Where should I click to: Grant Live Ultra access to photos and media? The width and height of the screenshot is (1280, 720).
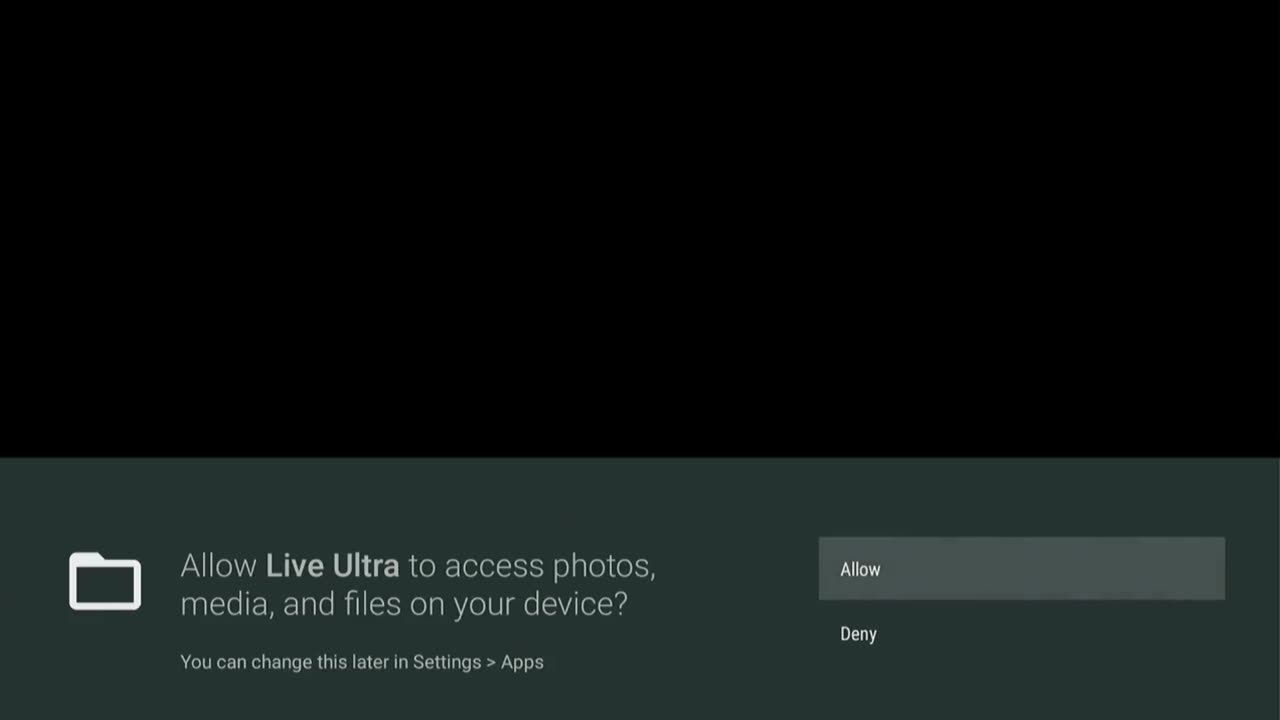coord(1021,569)
